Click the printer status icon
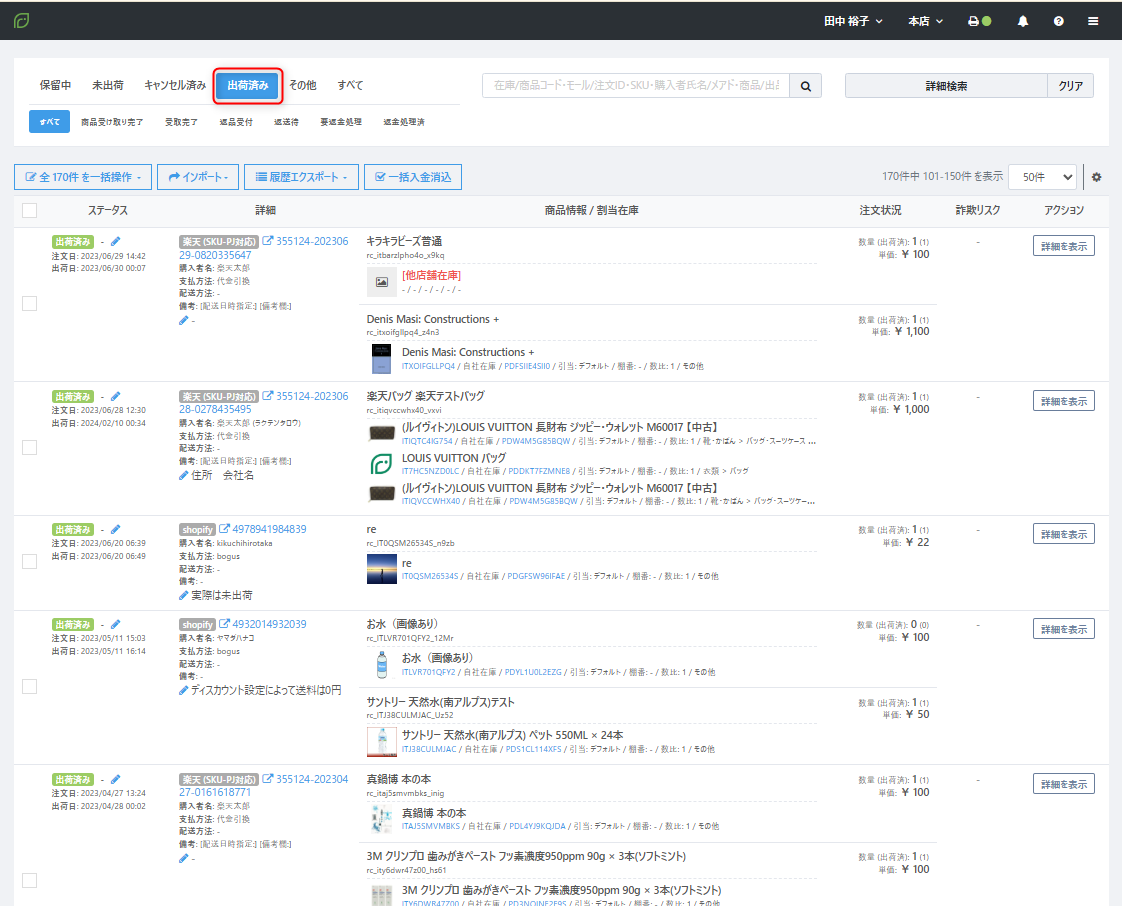 point(973,21)
